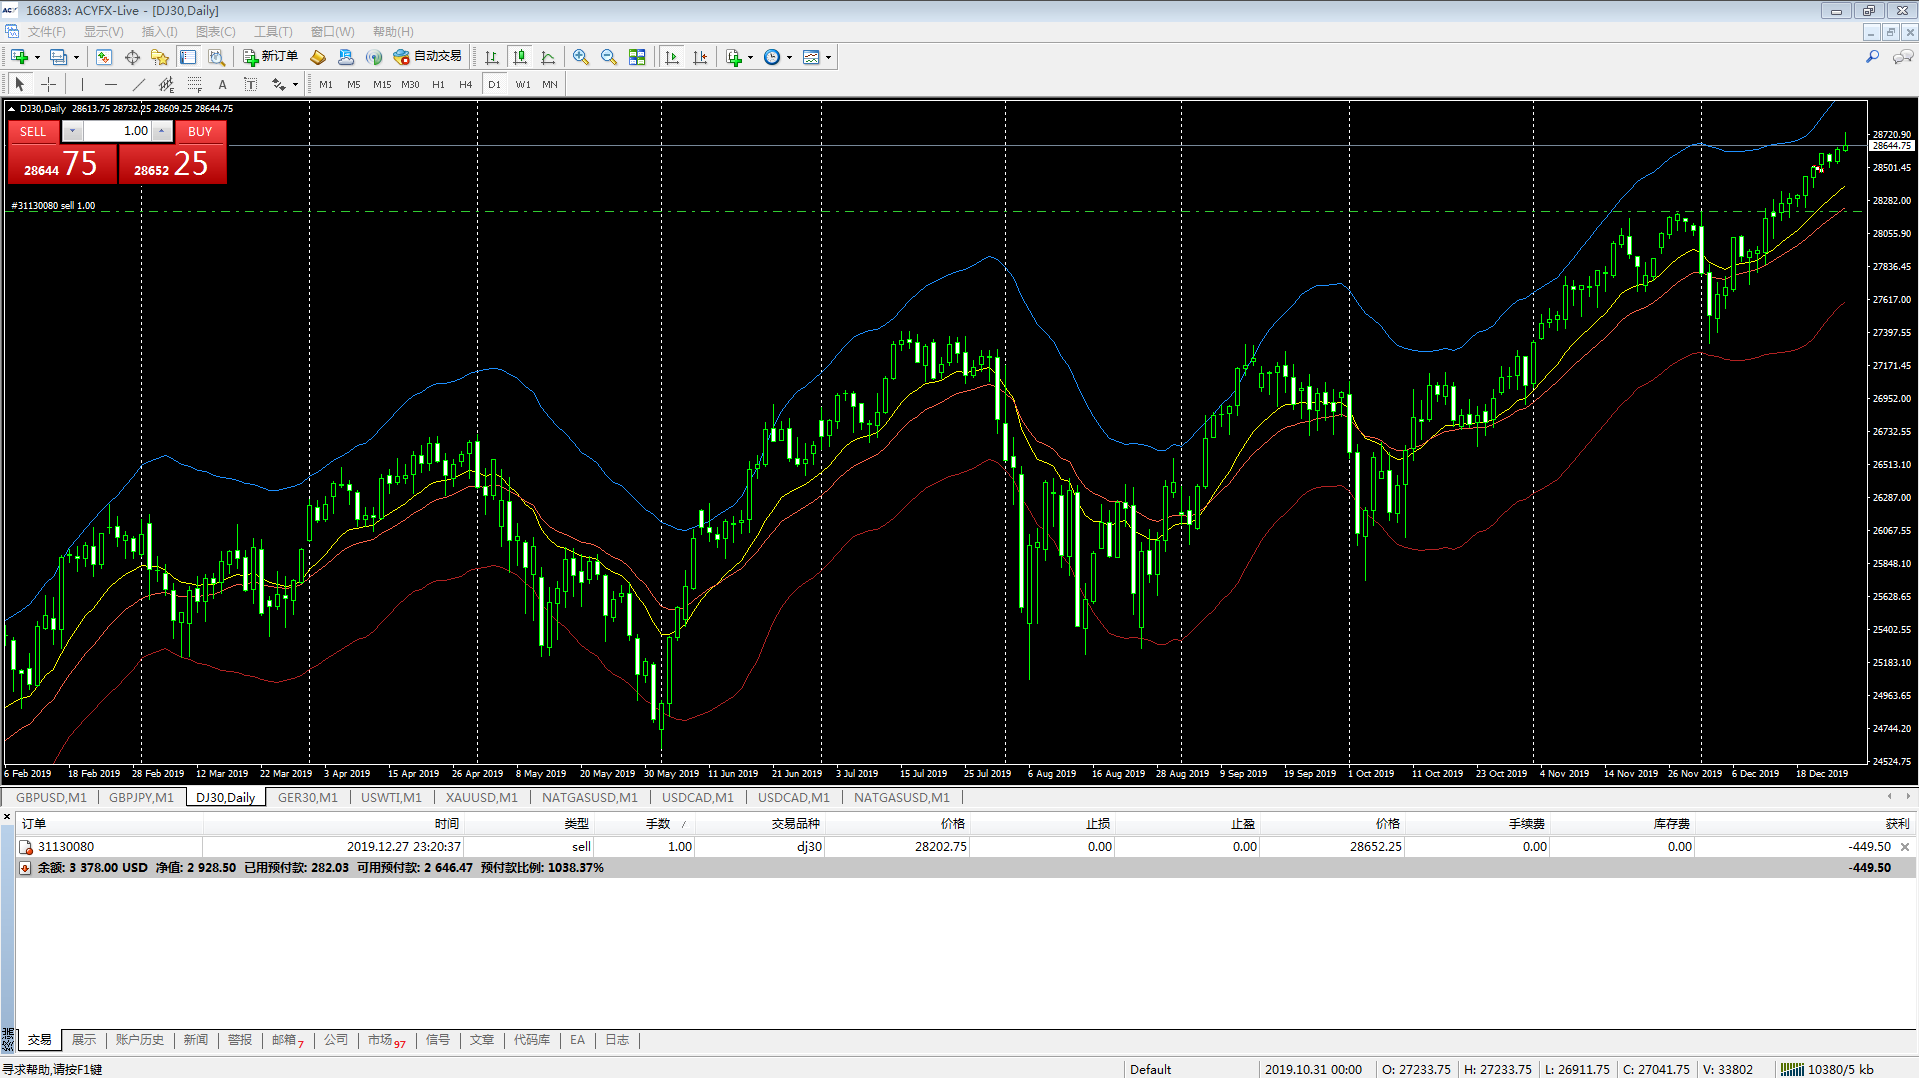Click the zoom in magnifier icon
1919x1078 pixels.
[581, 57]
